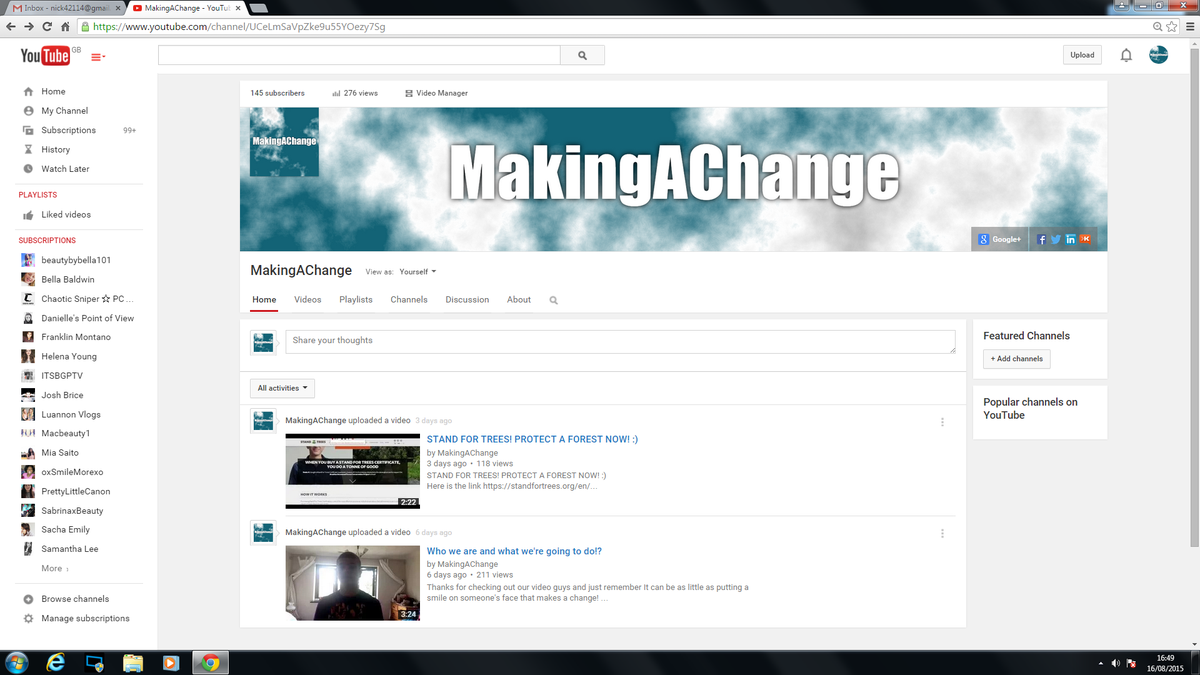Open Chrome's menu hamburger icon
The image size is (1200, 675).
tap(1188, 27)
